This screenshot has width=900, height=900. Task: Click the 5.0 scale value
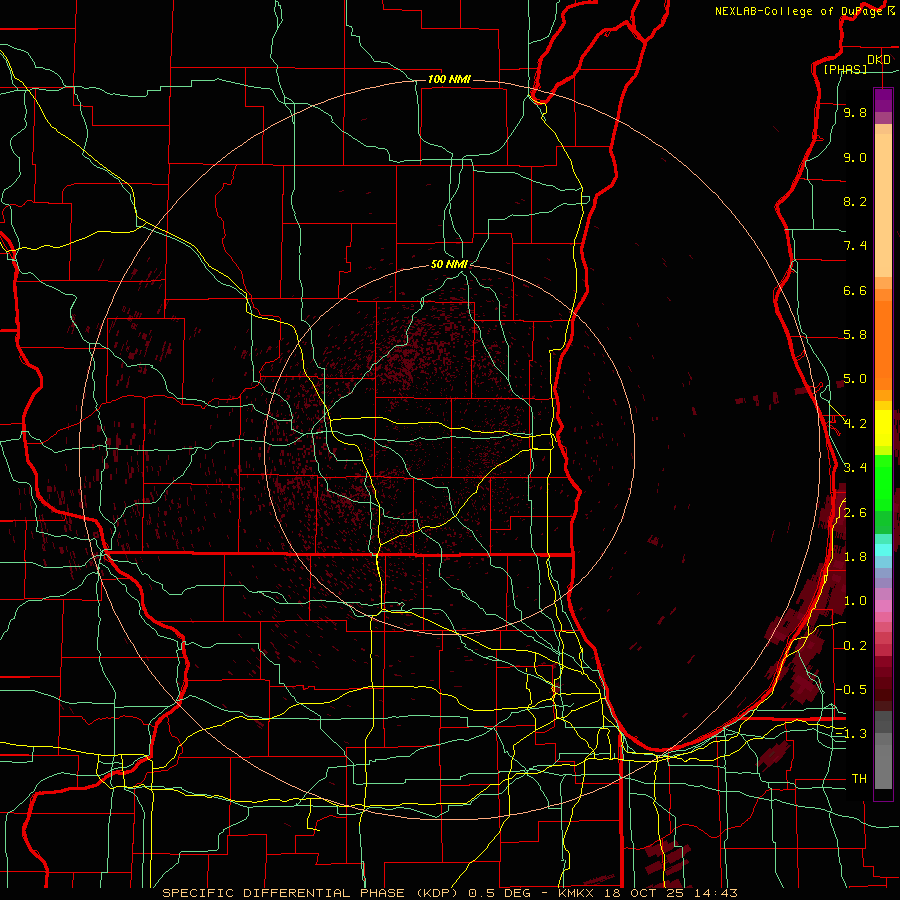[x=855, y=379]
